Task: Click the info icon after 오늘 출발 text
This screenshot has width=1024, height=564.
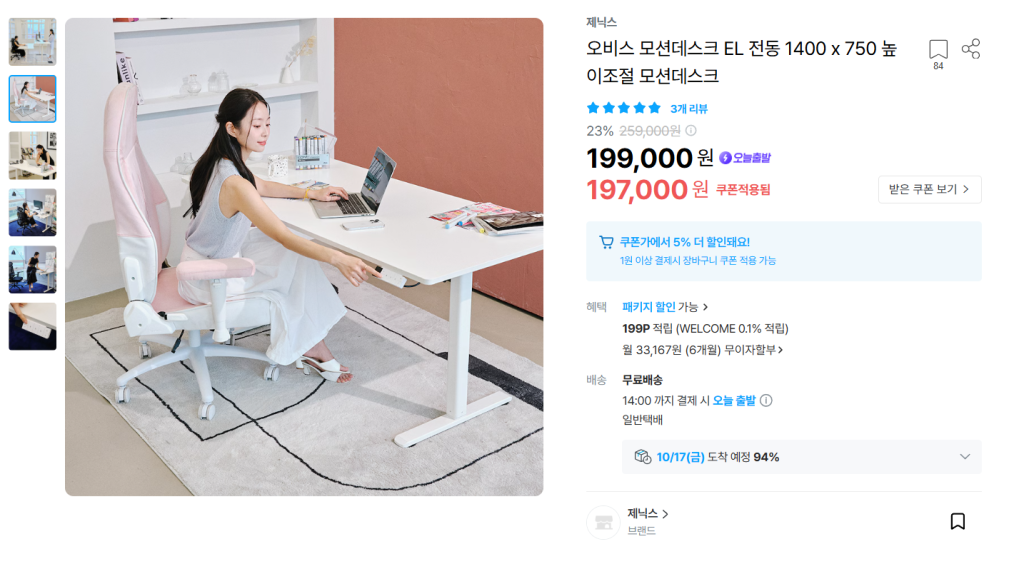Action: tap(766, 400)
